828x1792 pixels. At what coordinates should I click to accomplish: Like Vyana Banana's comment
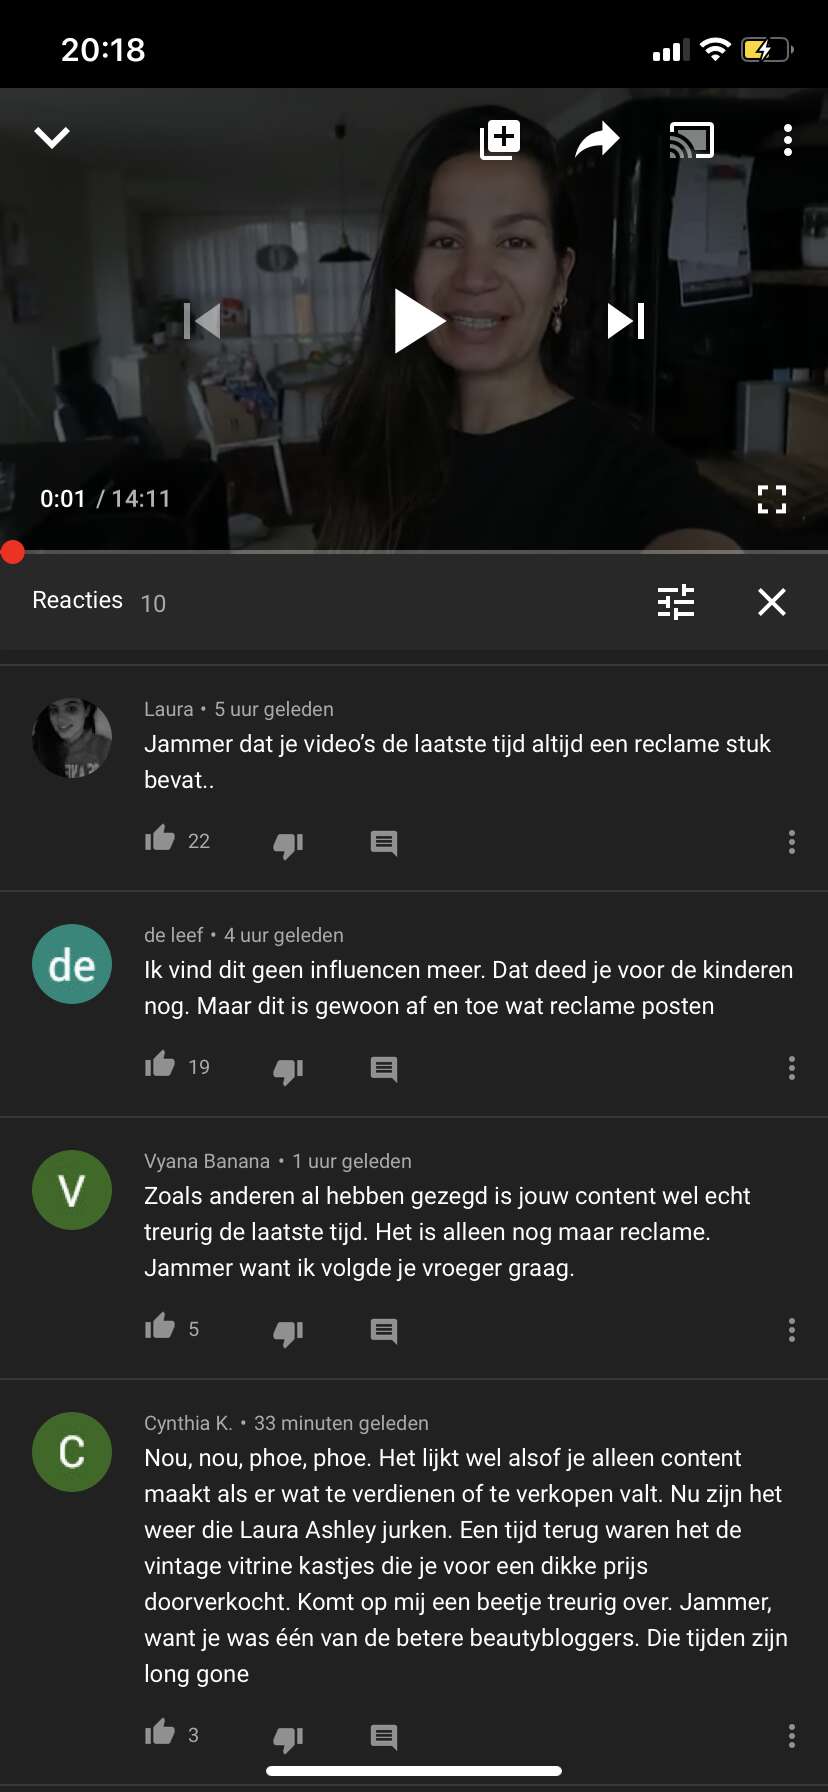160,1327
